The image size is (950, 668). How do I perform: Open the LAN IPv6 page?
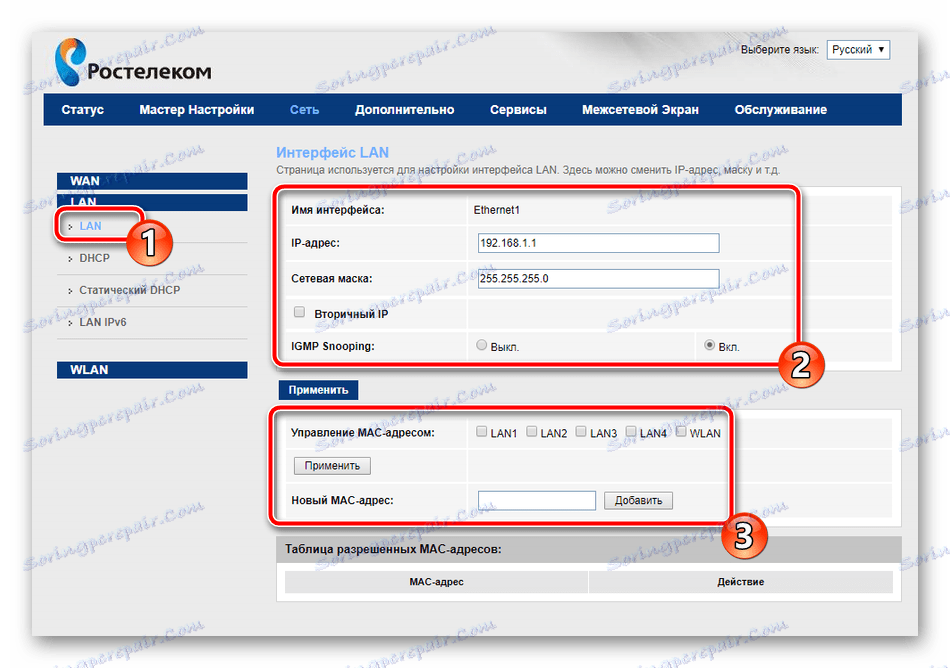[103, 322]
